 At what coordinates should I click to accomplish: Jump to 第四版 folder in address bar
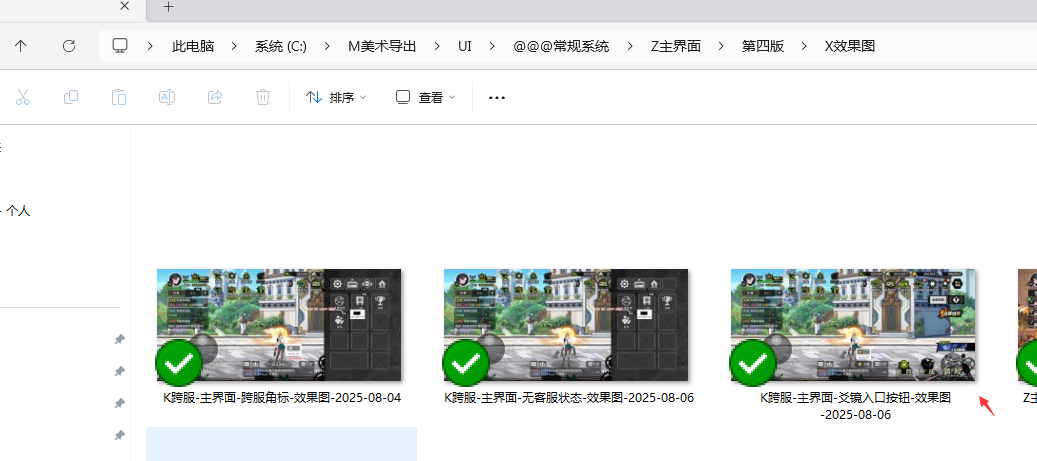click(x=762, y=46)
